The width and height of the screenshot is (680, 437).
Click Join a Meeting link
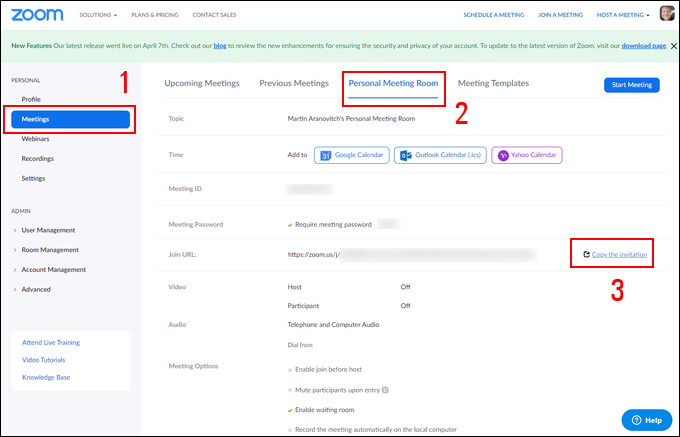560,15
